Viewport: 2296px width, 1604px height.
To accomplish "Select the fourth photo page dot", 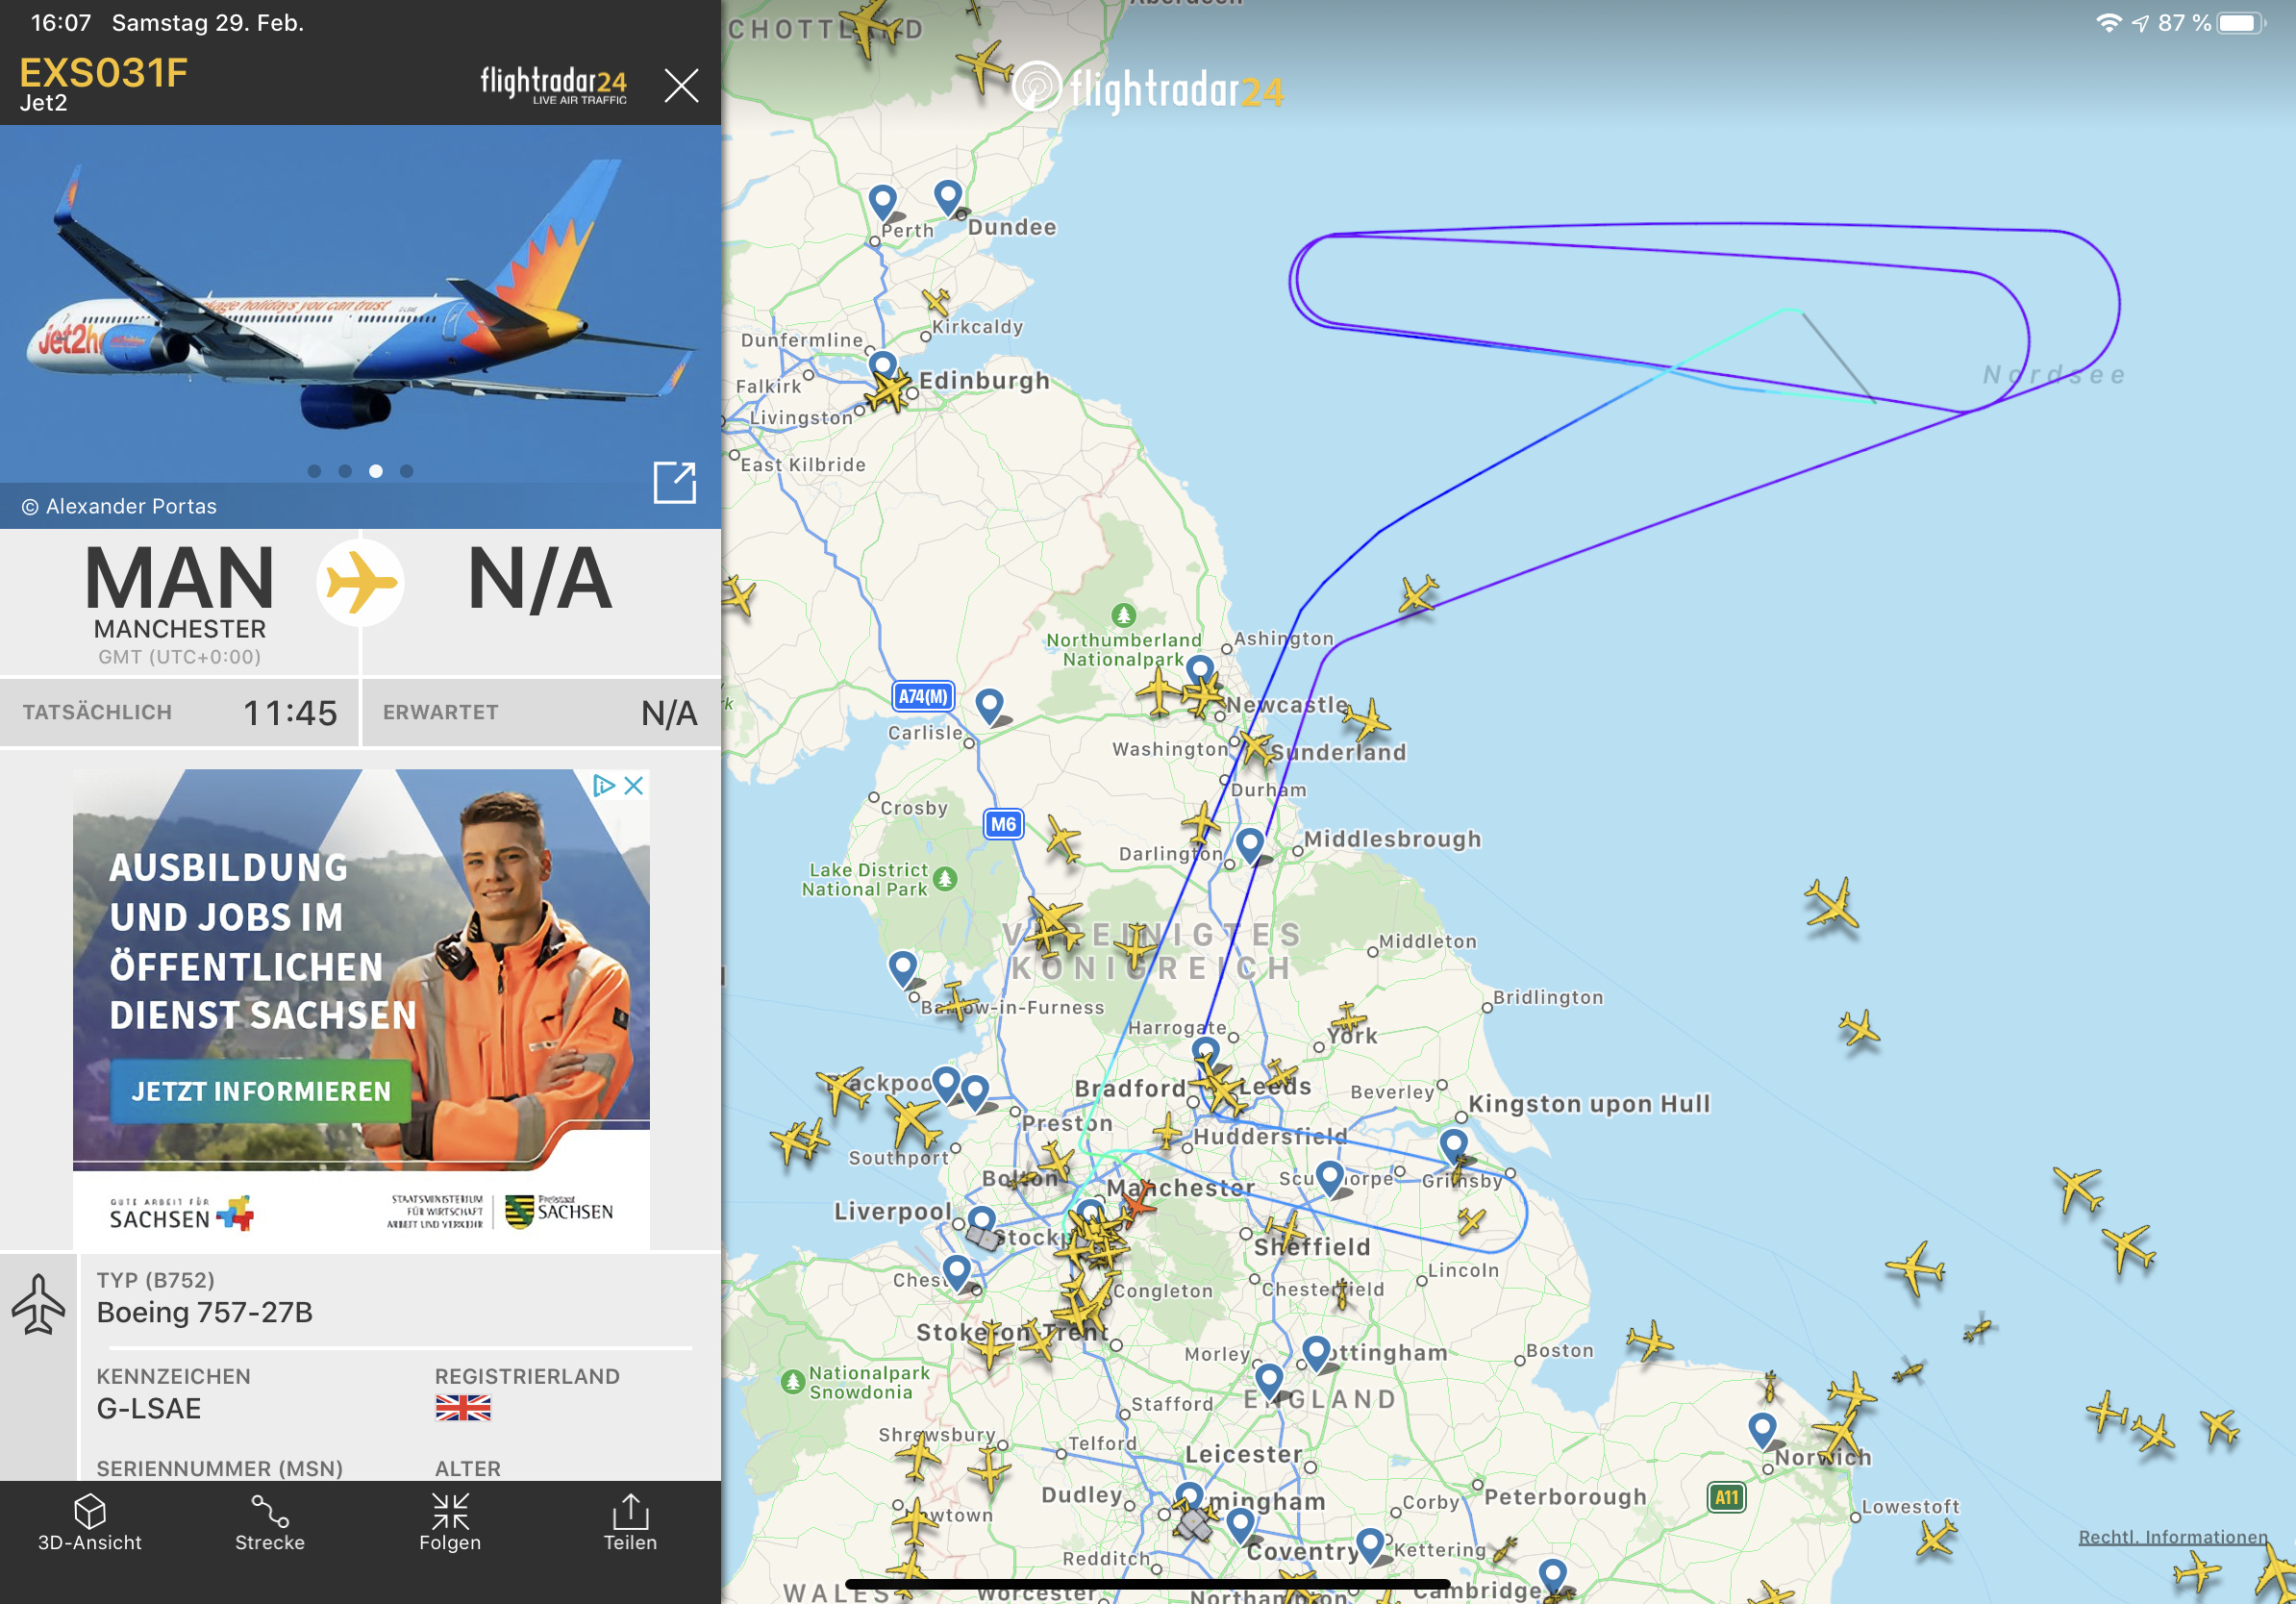I will 406,471.
